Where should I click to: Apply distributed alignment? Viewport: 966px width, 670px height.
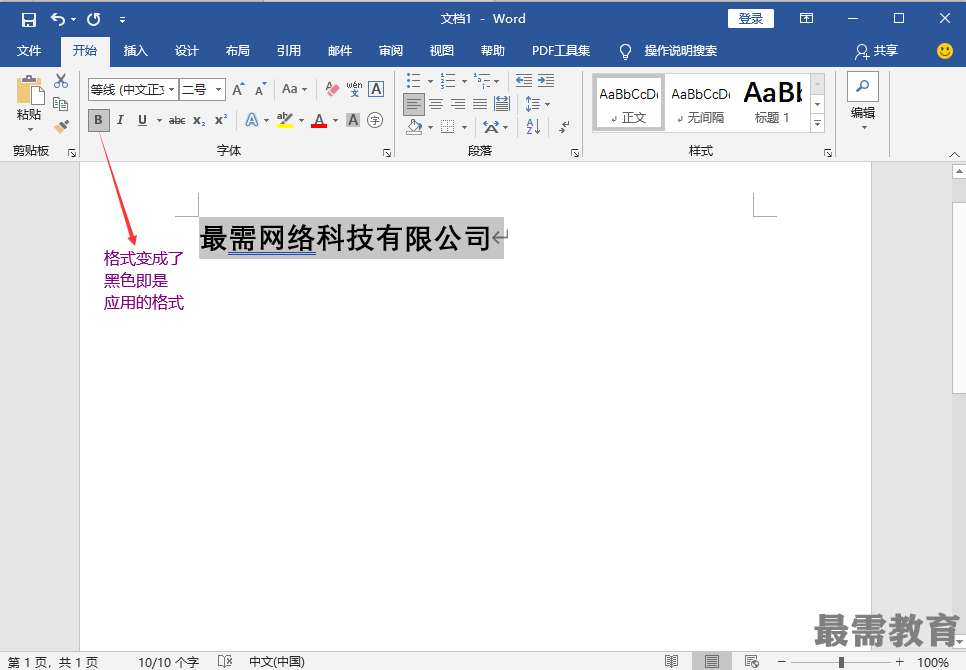point(502,104)
